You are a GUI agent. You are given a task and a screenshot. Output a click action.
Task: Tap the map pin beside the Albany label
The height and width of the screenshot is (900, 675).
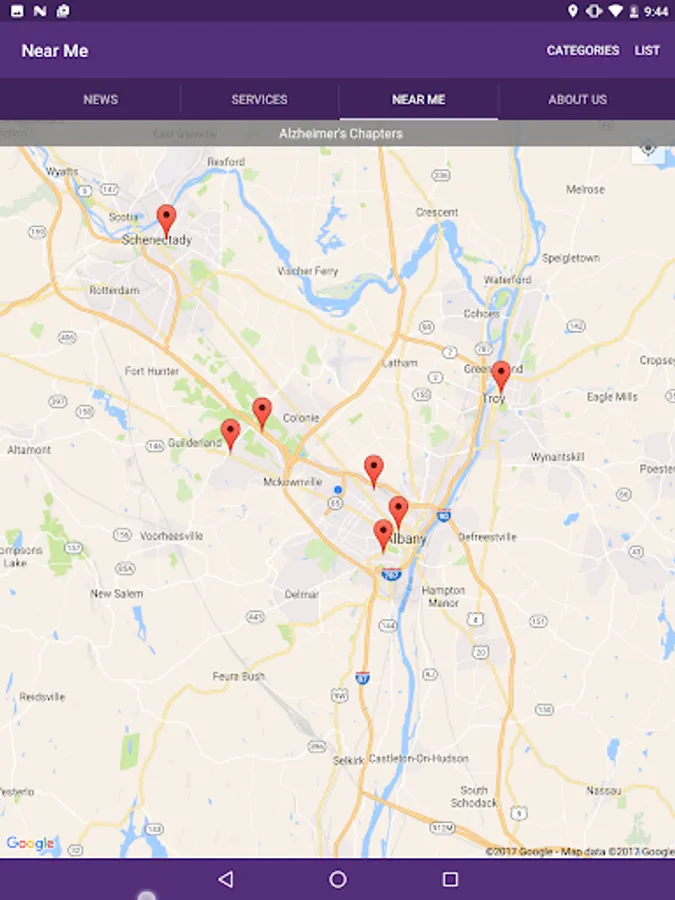pyautogui.click(x=383, y=536)
